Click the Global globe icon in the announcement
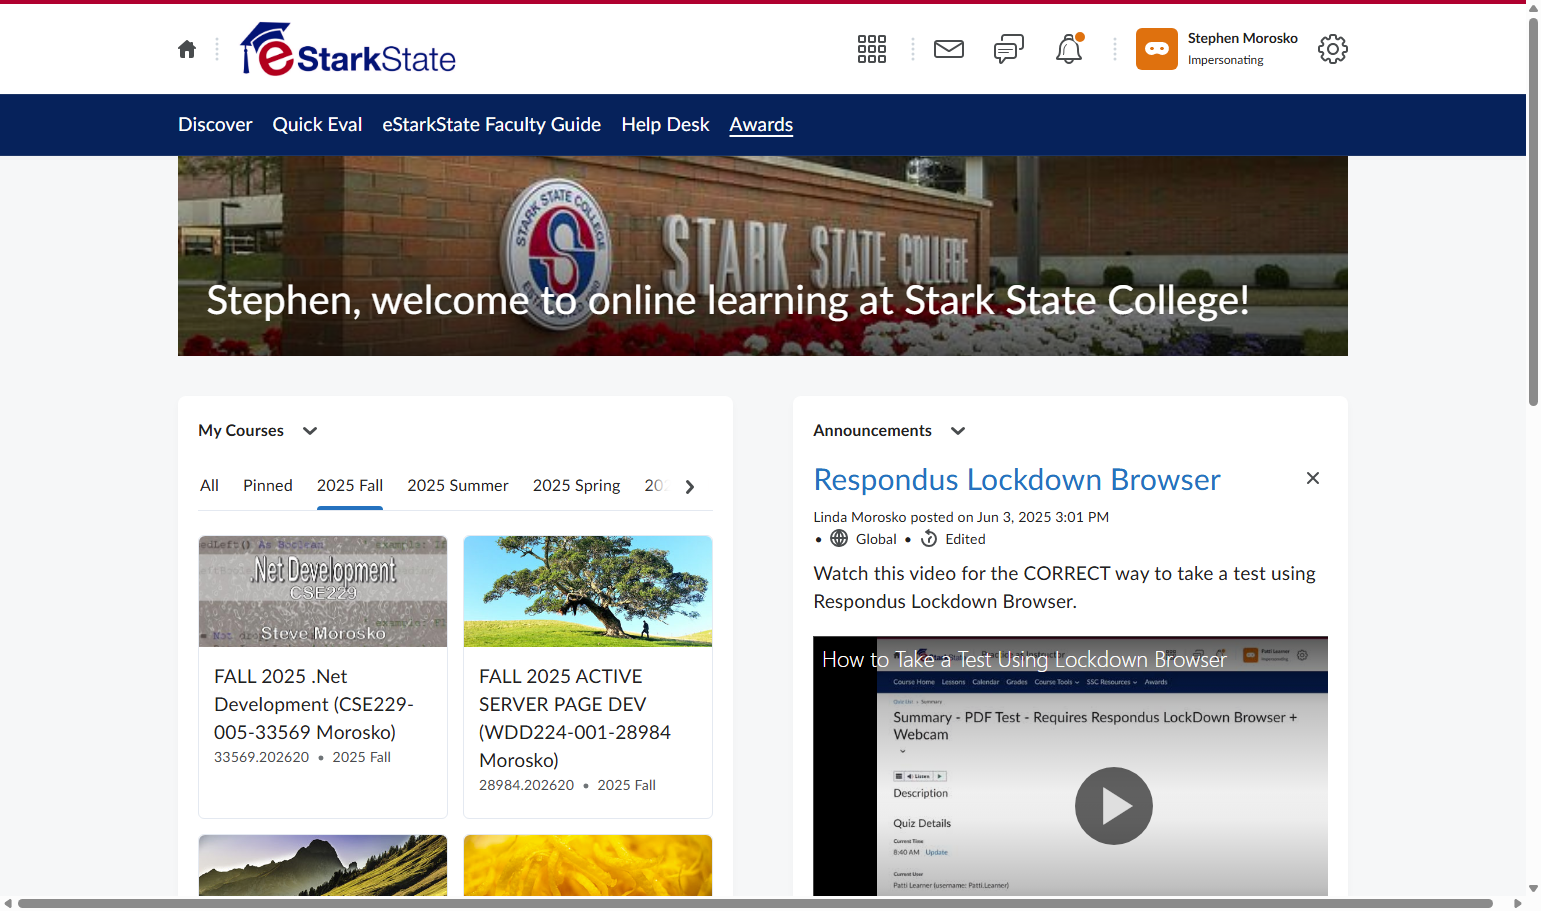This screenshot has height=911, width=1541. tap(839, 539)
